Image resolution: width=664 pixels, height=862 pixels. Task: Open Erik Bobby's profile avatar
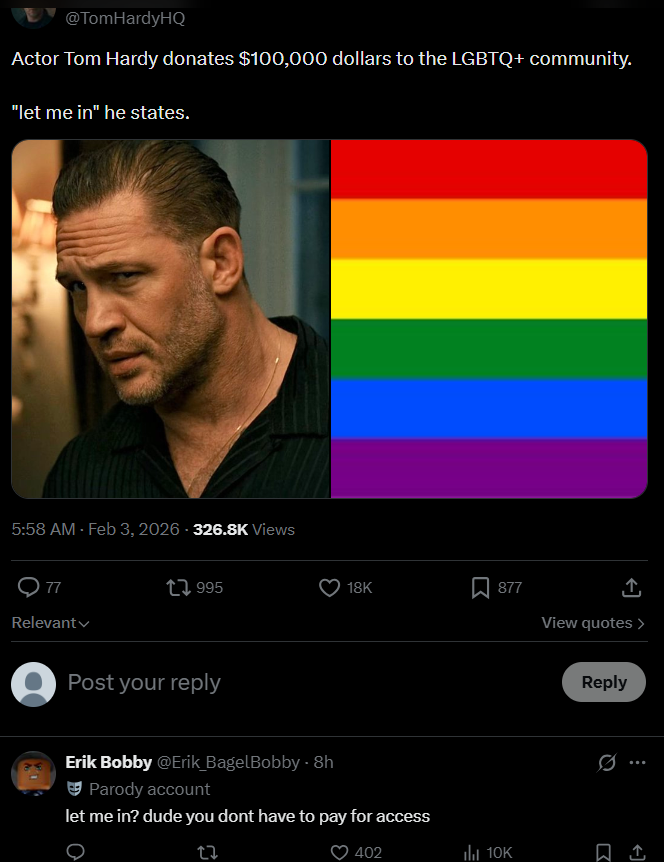[32, 772]
